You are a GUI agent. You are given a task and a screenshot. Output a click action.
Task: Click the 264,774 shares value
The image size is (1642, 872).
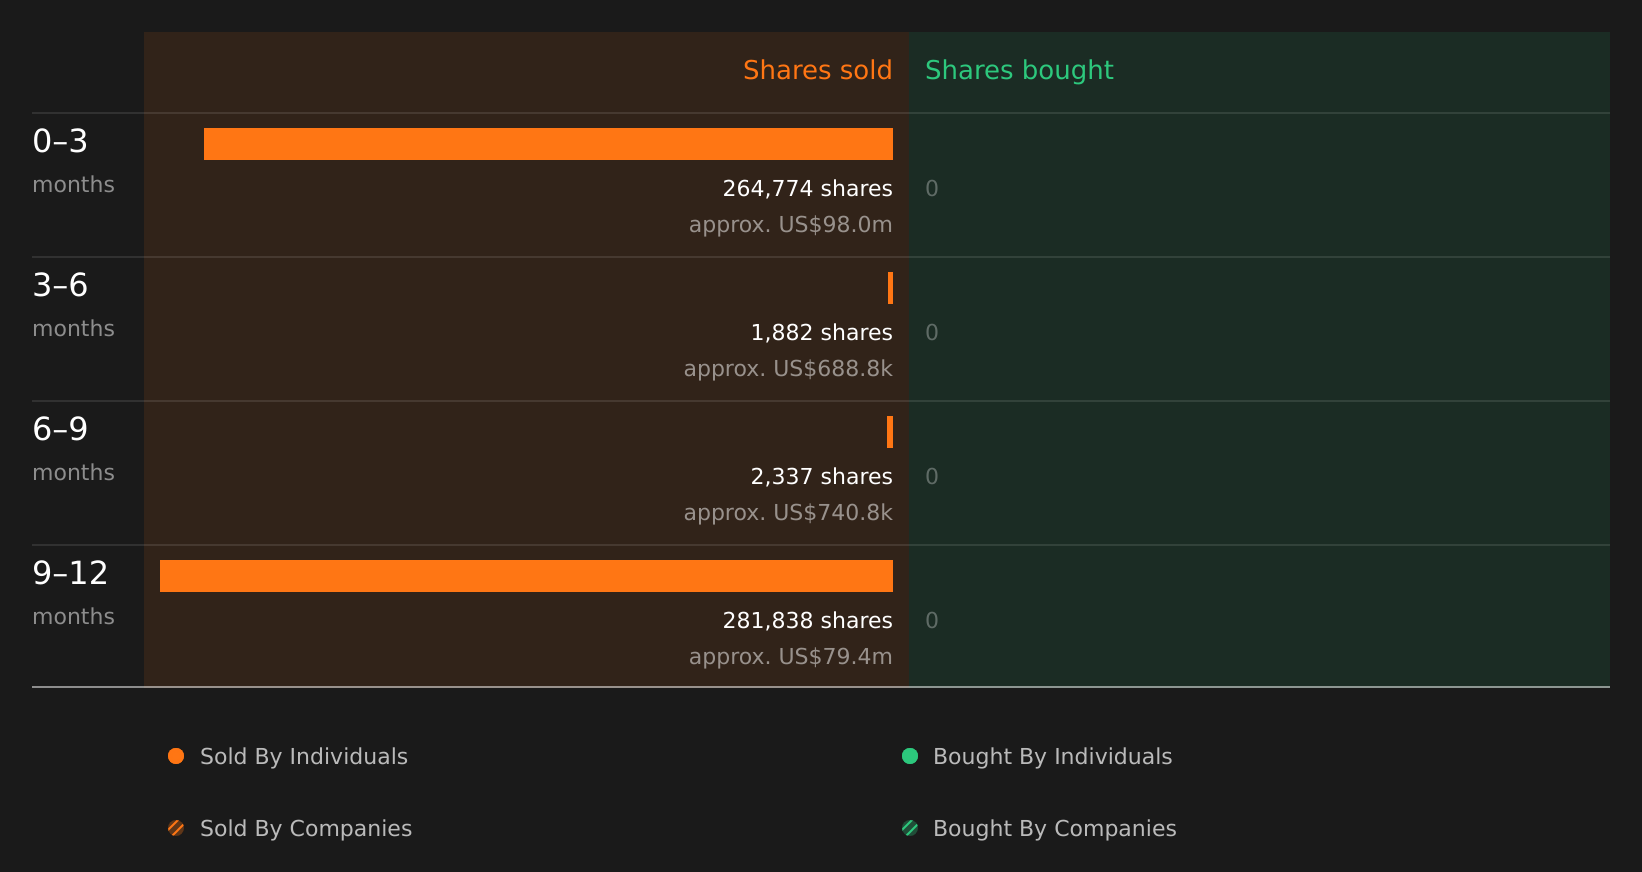point(807,189)
